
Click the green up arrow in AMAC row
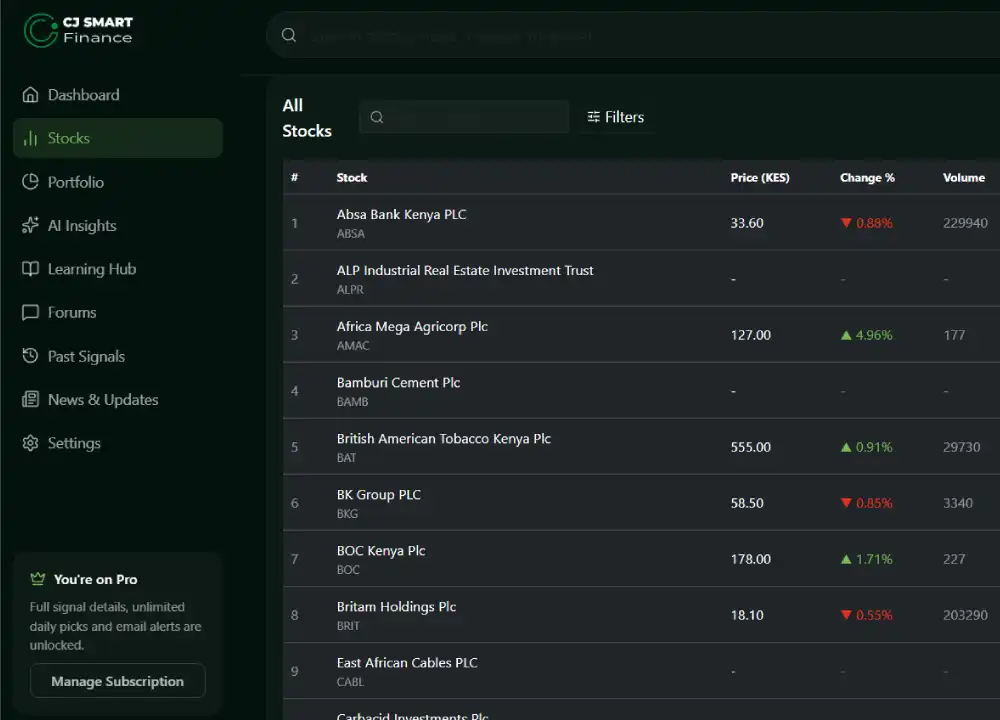(x=846, y=335)
